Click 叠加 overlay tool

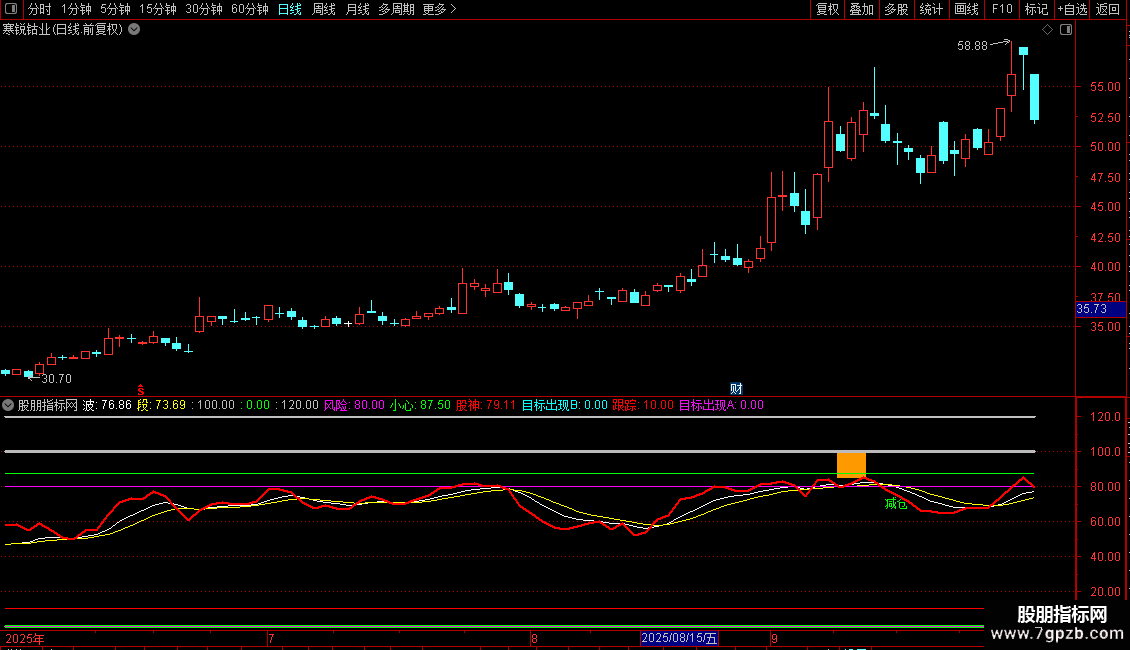[861, 9]
